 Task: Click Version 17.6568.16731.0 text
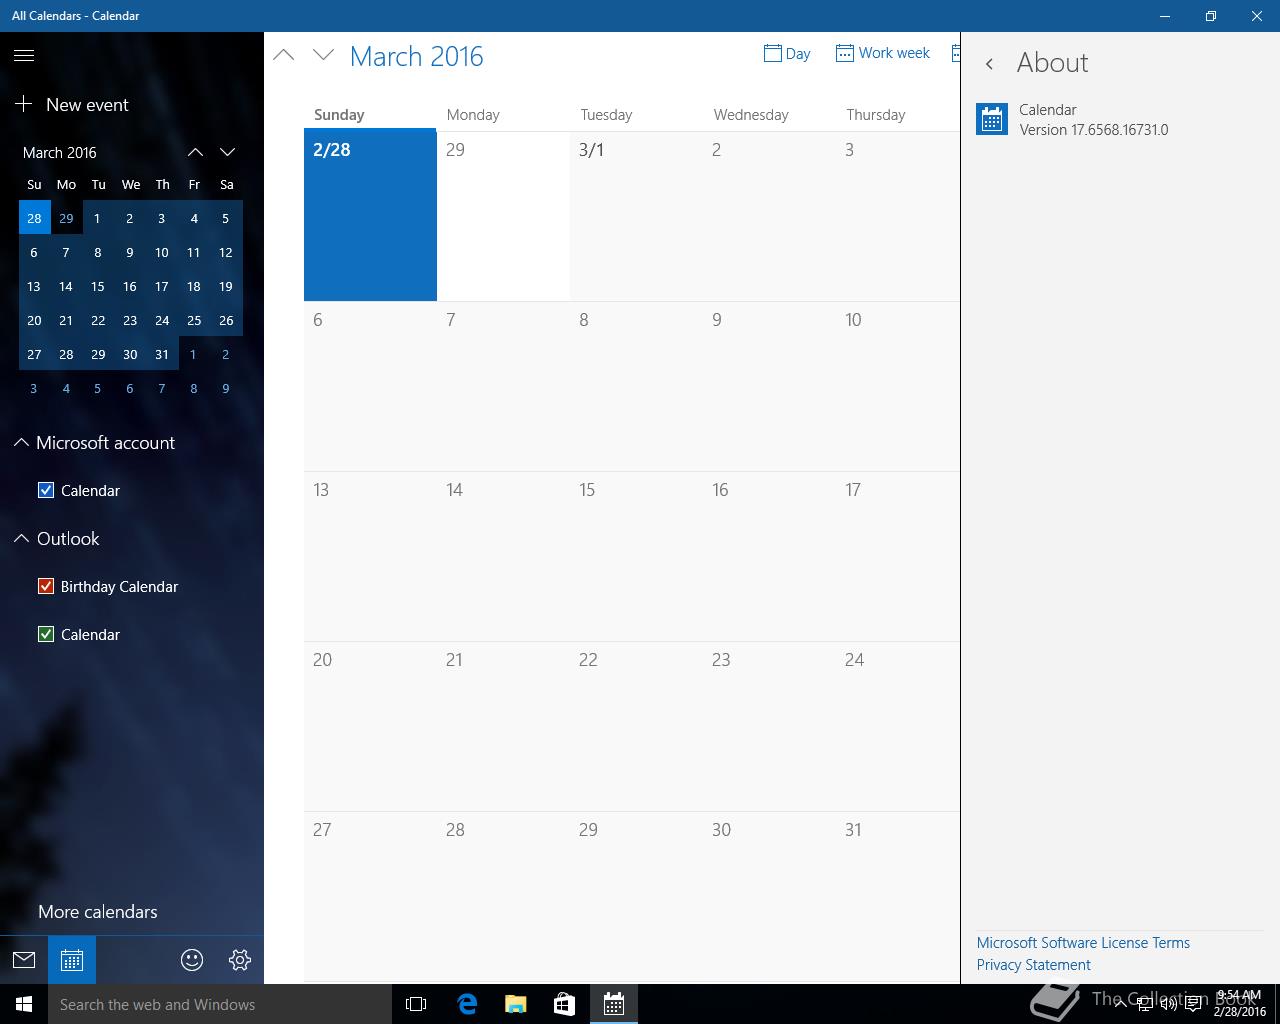(1094, 130)
